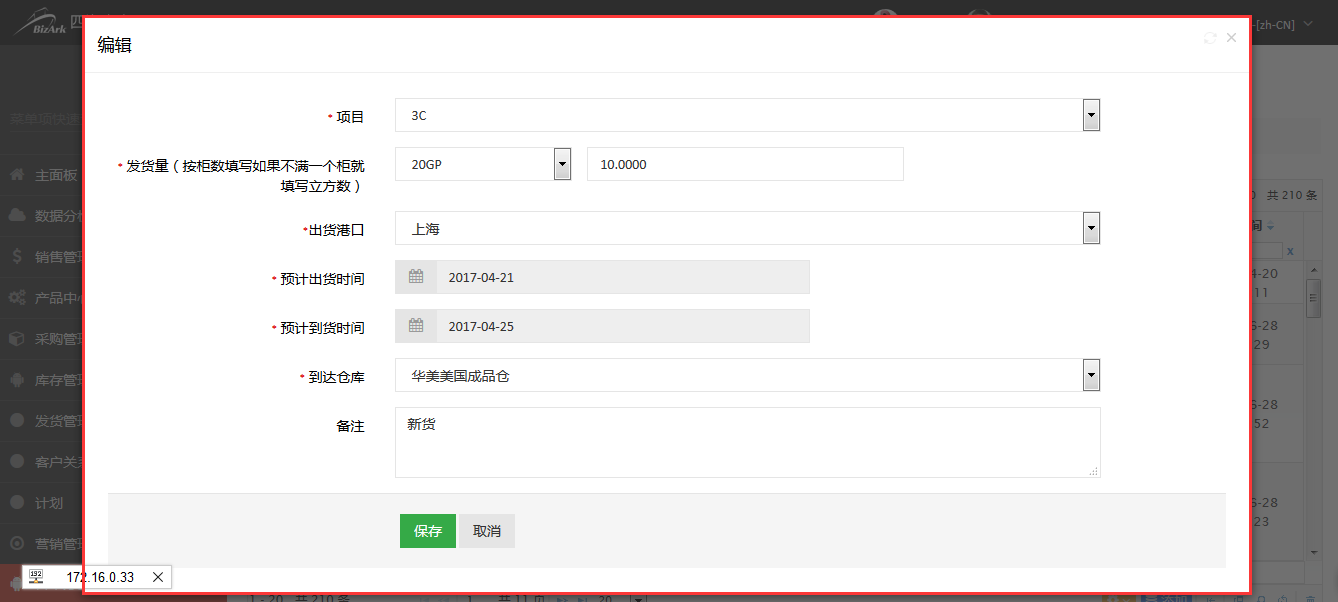Click the 计划 menu item in sidebar

49,503
